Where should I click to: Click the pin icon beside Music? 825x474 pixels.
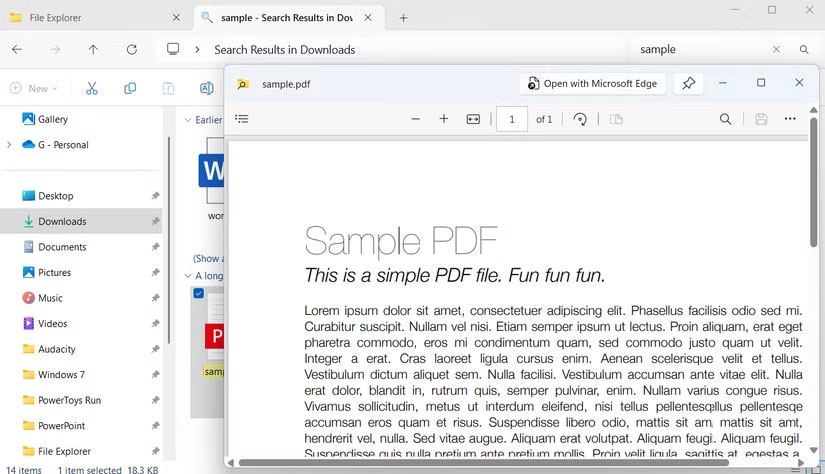(155, 298)
